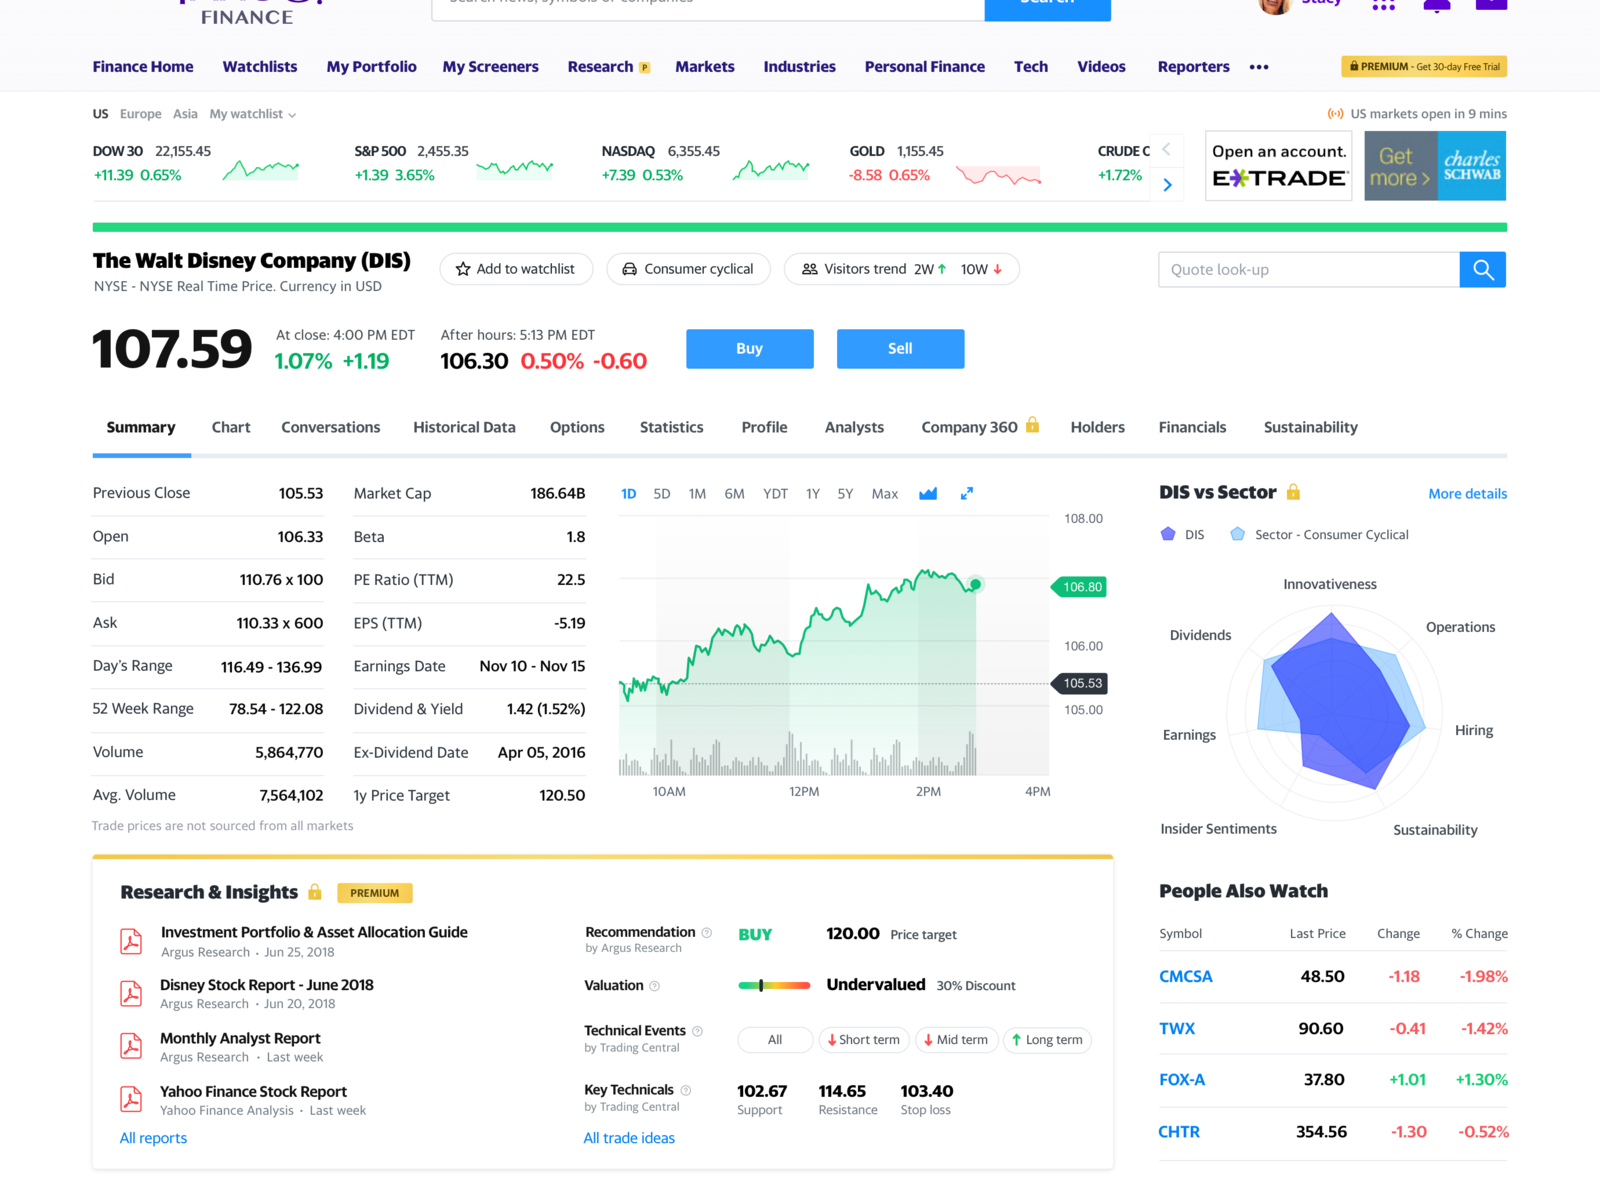Switch to Chart tab
This screenshot has height=1200, width=1600.
(231, 427)
